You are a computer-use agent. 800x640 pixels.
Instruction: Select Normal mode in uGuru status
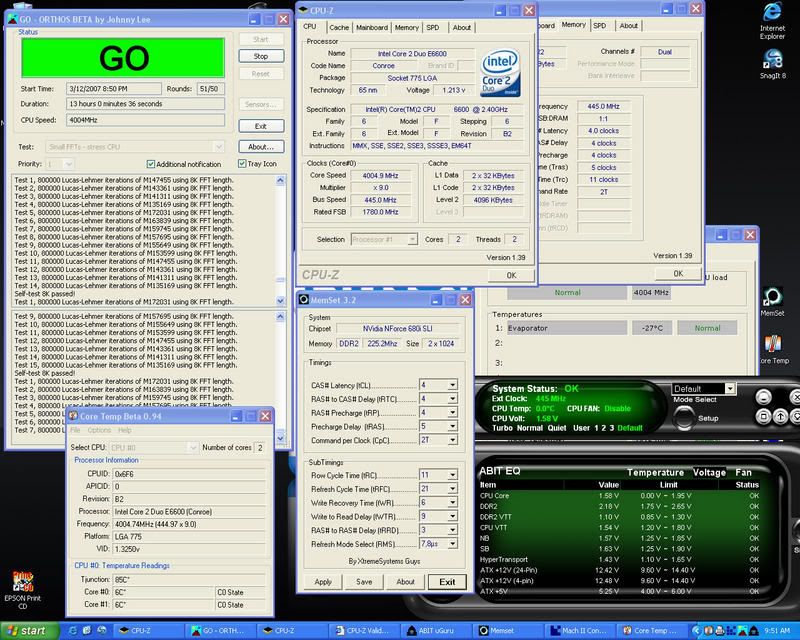click(530, 428)
